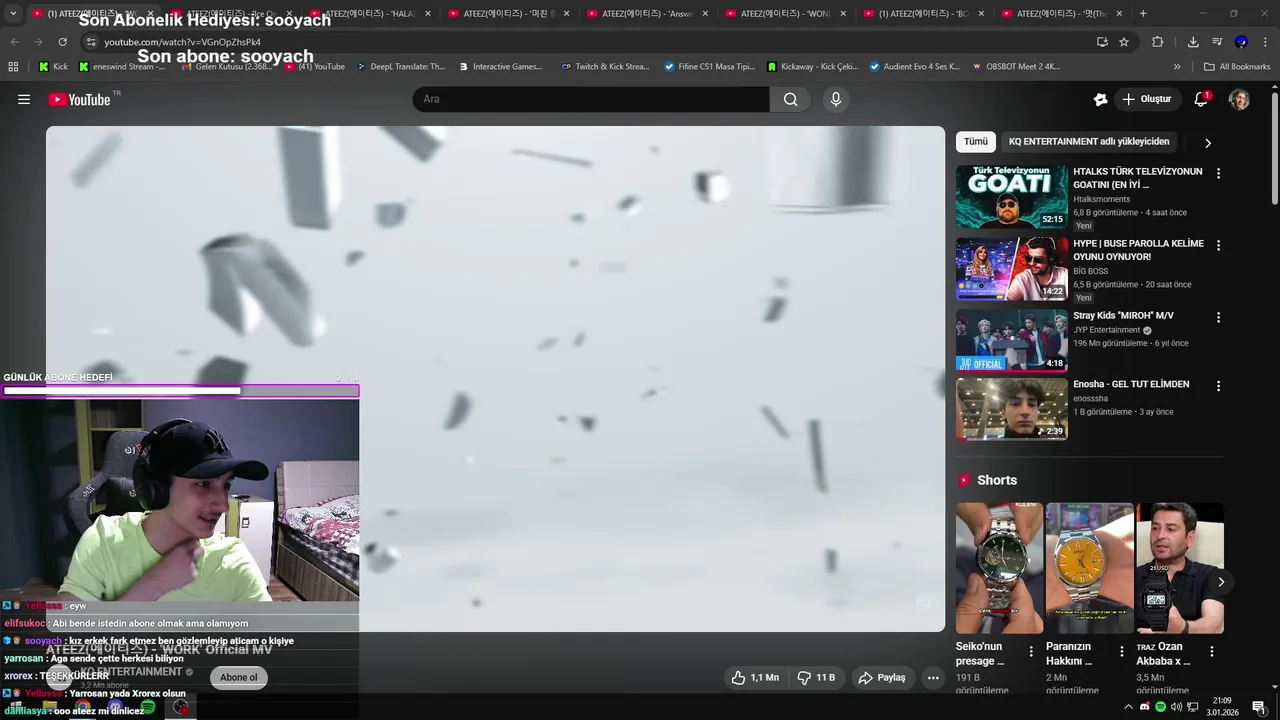
Task: Open YouTube notifications bell
Action: tap(1202, 99)
